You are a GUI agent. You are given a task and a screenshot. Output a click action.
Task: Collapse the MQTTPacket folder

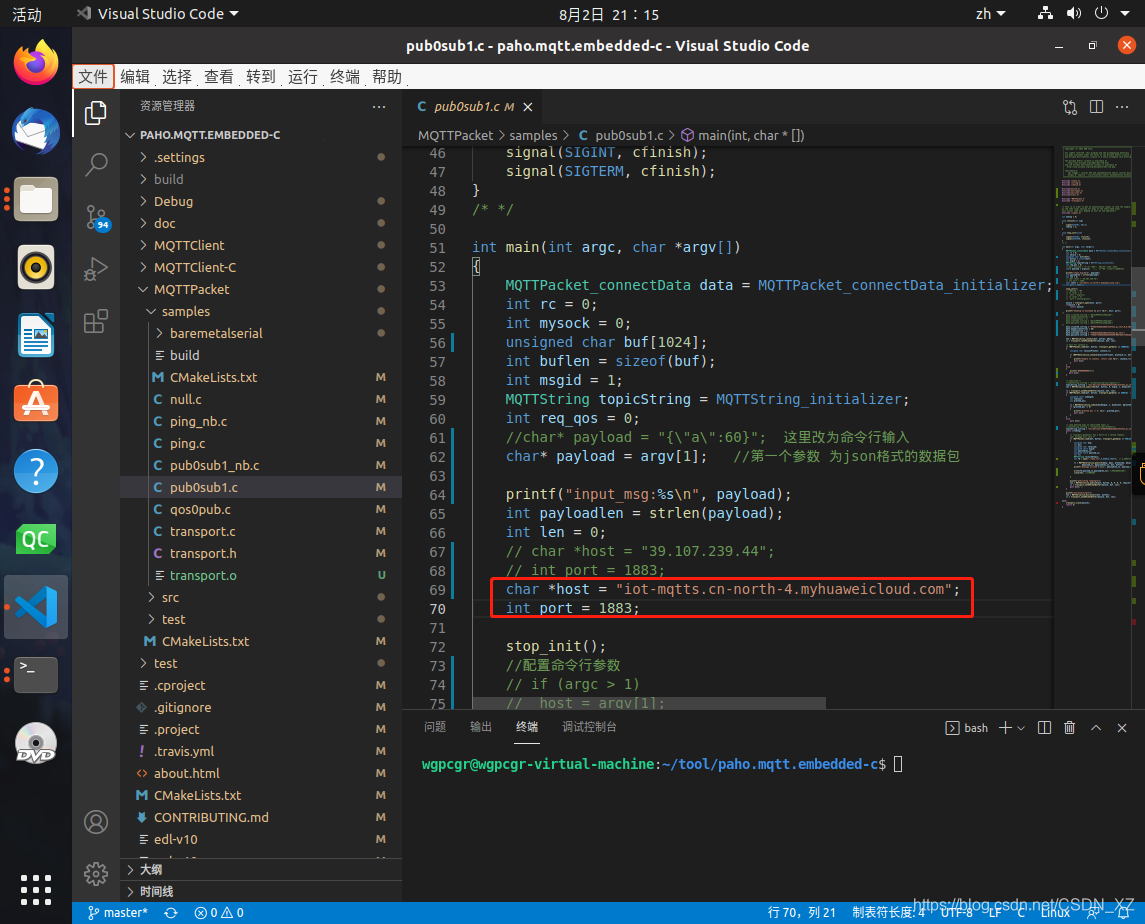click(261, 289)
